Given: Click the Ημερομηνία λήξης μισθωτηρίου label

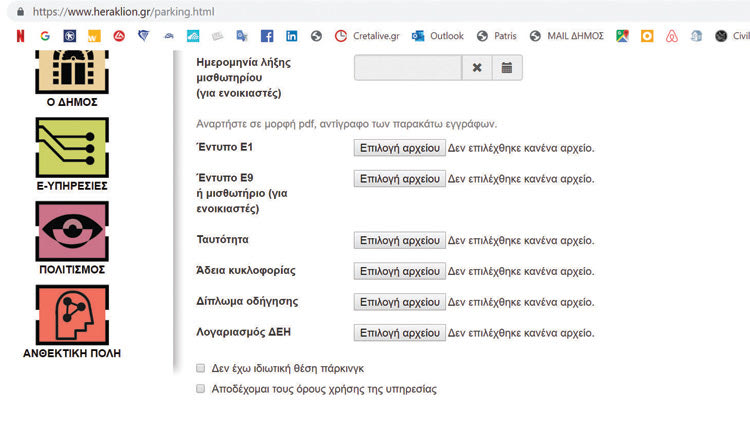Looking at the screenshot, I should tap(243, 77).
